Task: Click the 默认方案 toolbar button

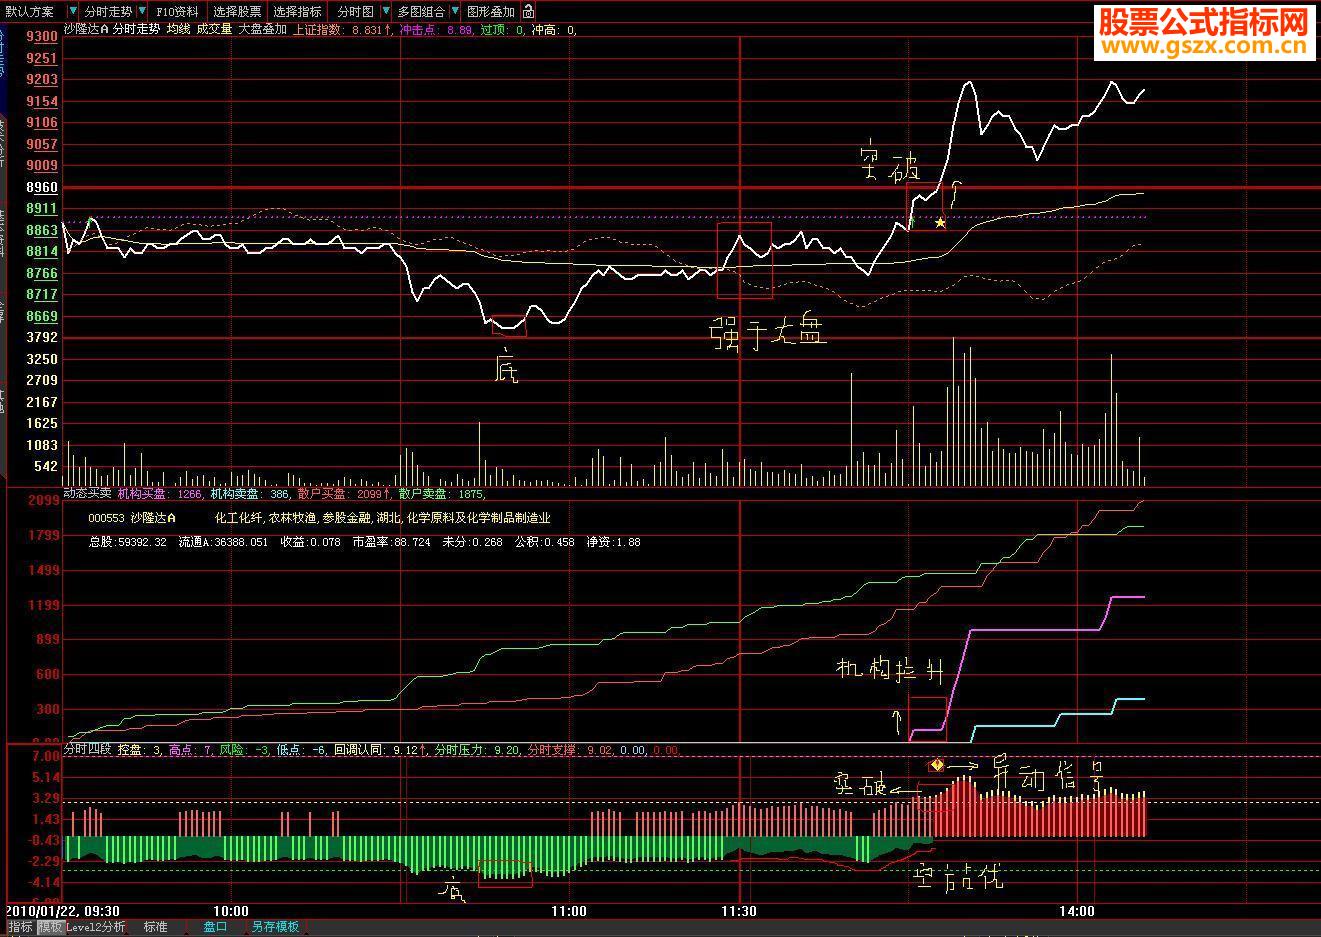Action: click(x=31, y=12)
